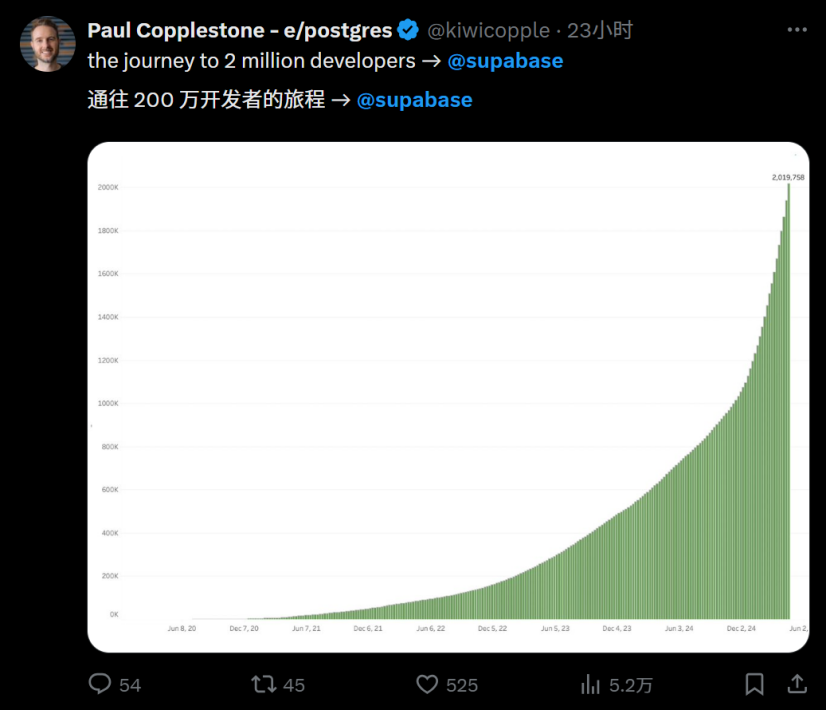
Task: Click the 2,019,758 peak value label
Action: click(x=788, y=177)
